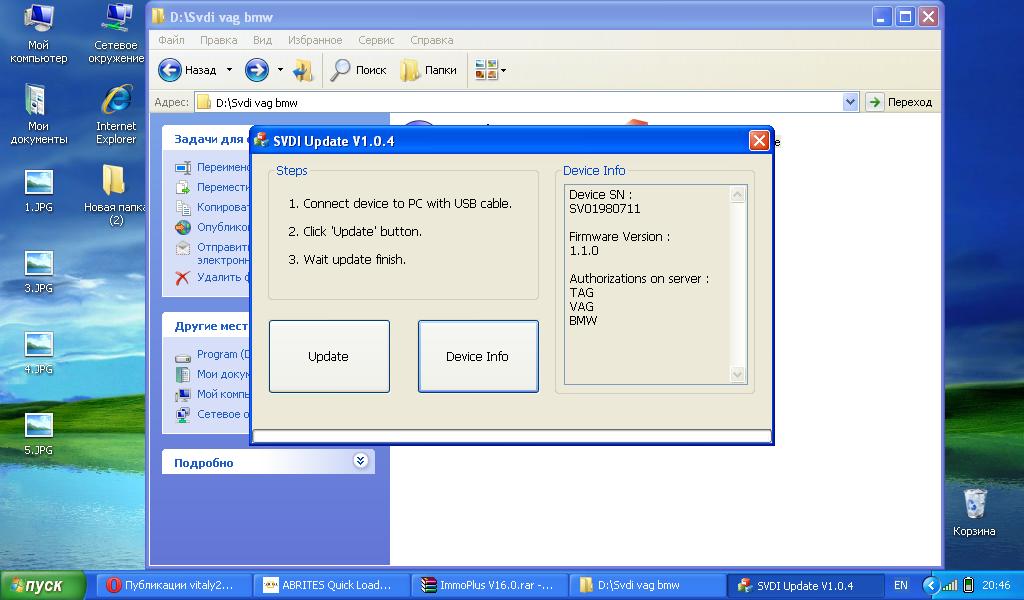Click the Update button in SVDI Update
The height and width of the screenshot is (600, 1024).
pyautogui.click(x=329, y=356)
